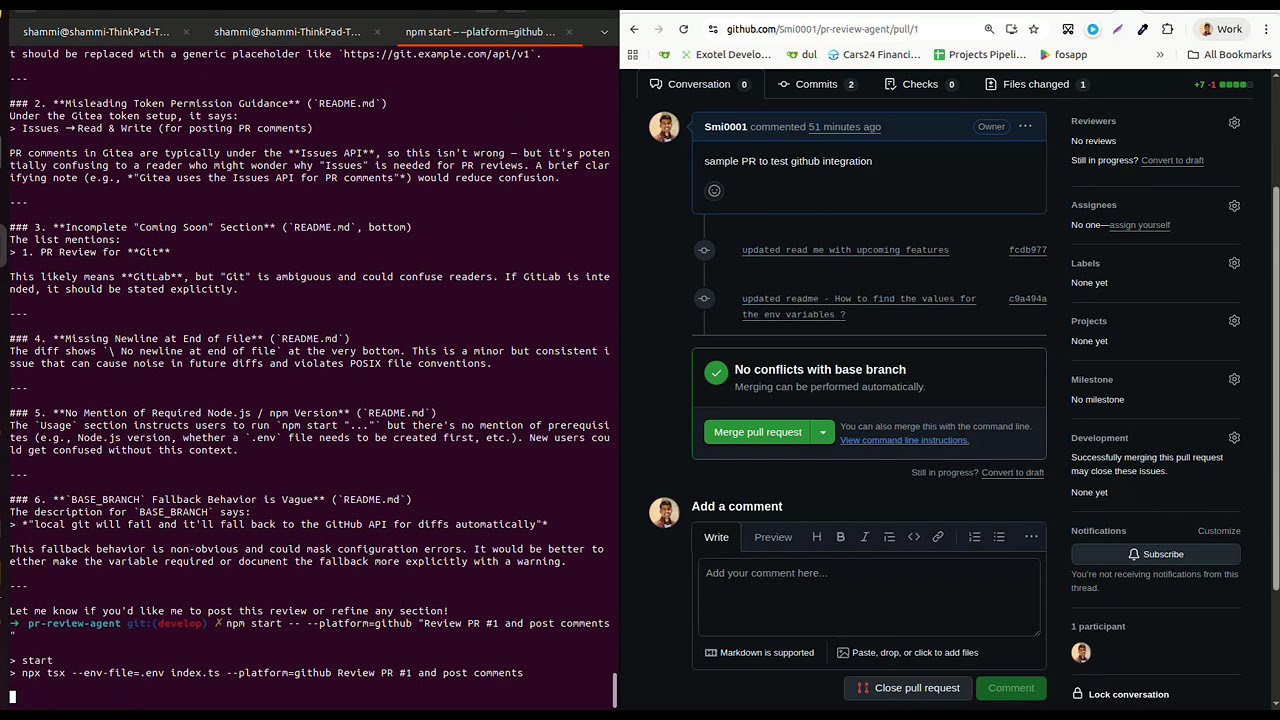Open Labels settings gear
This screenshot has height=720, width=1280.
(x=1234, y=263)
